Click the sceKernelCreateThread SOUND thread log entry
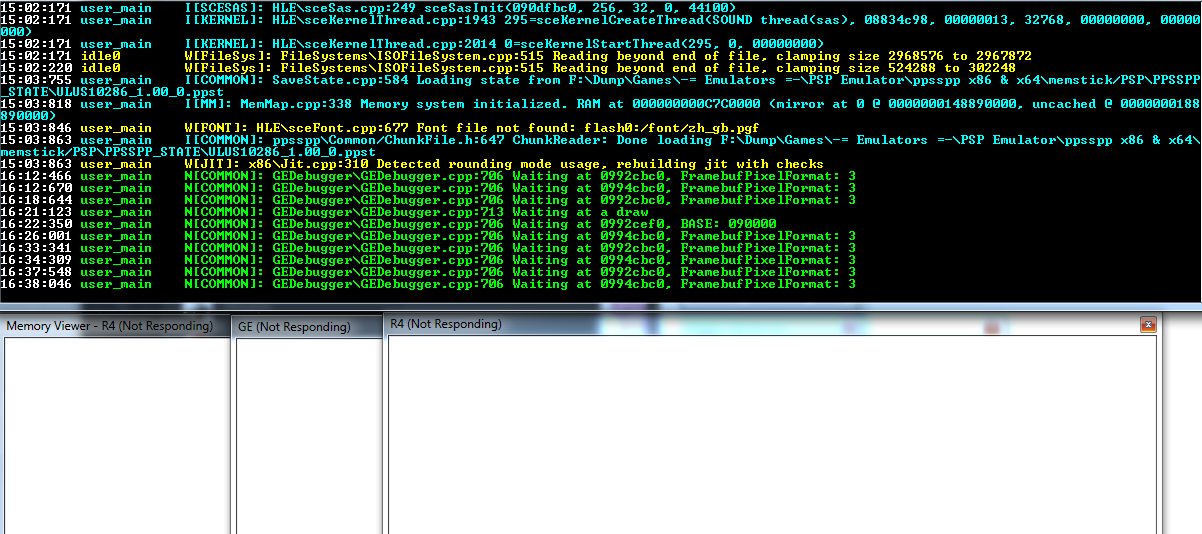 pos(600,20)
